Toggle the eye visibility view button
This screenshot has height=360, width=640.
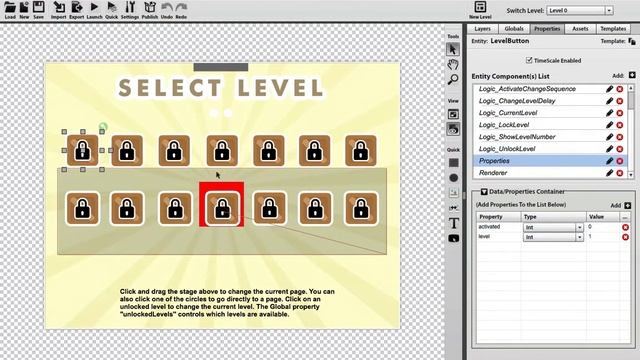point(453,129)
